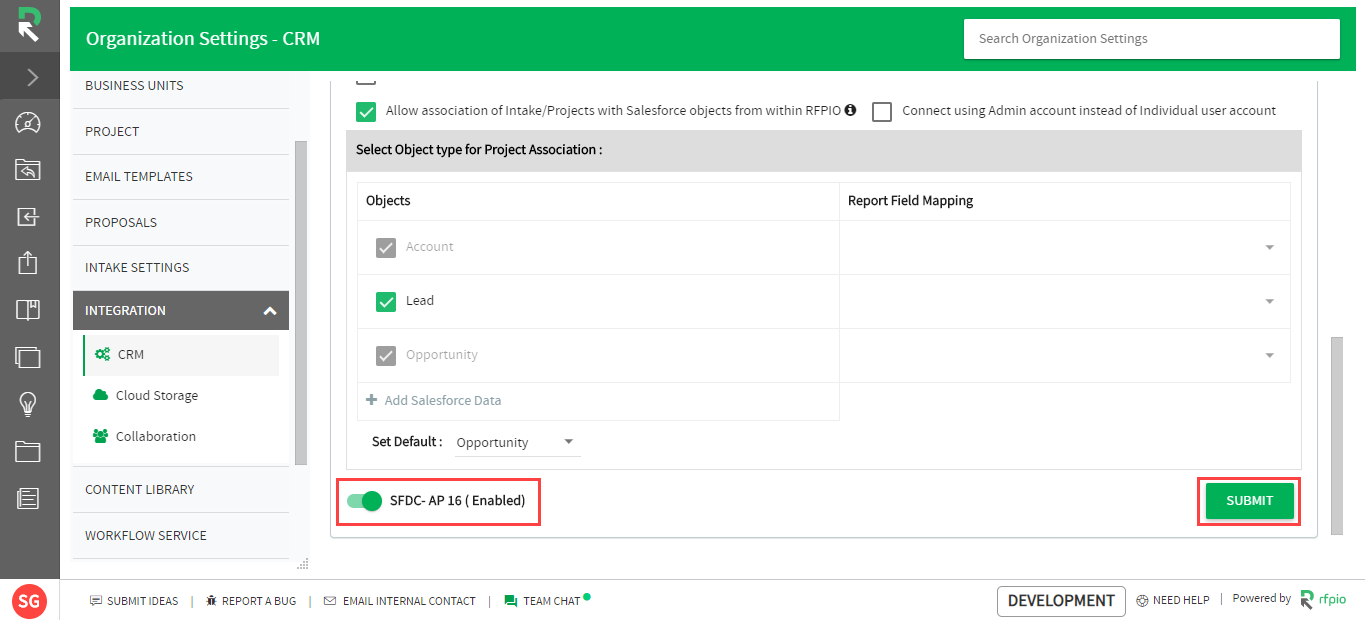
Task: Click the document lines icon in sidebar
Action: 28,498
